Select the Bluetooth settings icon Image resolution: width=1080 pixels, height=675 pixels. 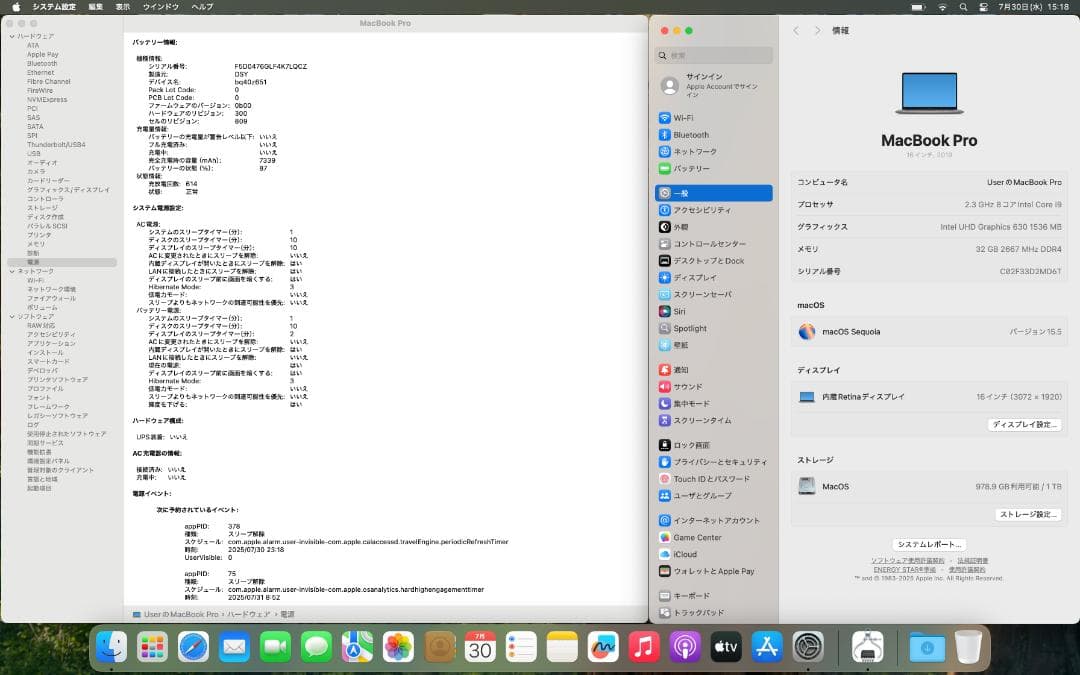tap(690, 135)
